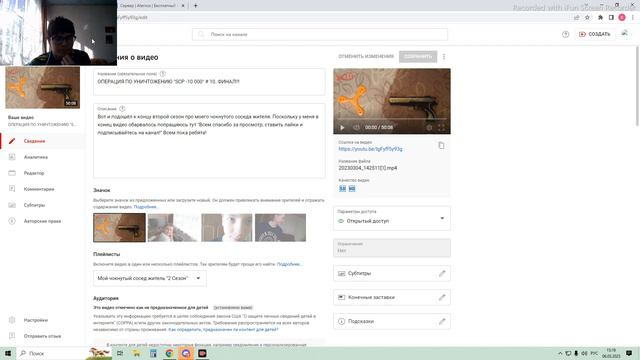Viewport: 640px width, 360px height.
Task: Open the youtu.be video link
Action: click(370, 149)
